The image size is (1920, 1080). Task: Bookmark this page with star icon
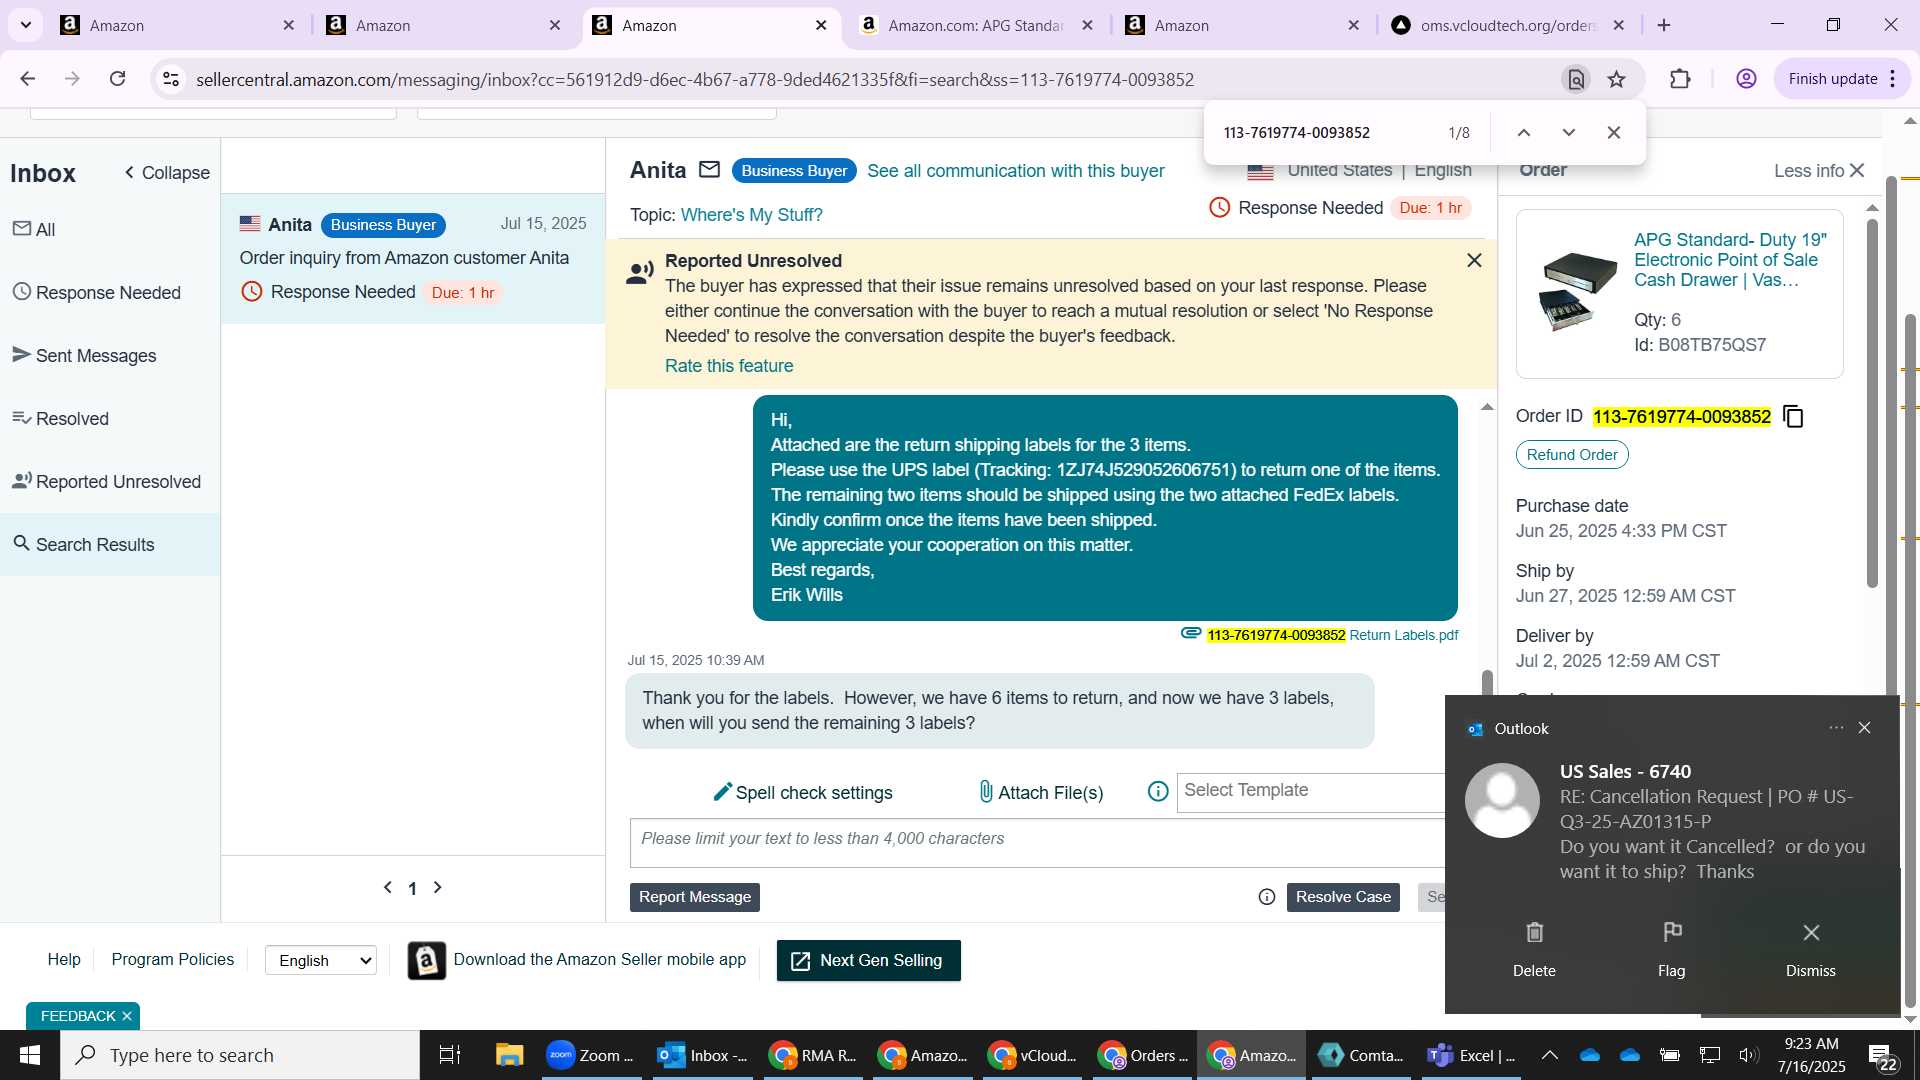[x=1617, y=79]
